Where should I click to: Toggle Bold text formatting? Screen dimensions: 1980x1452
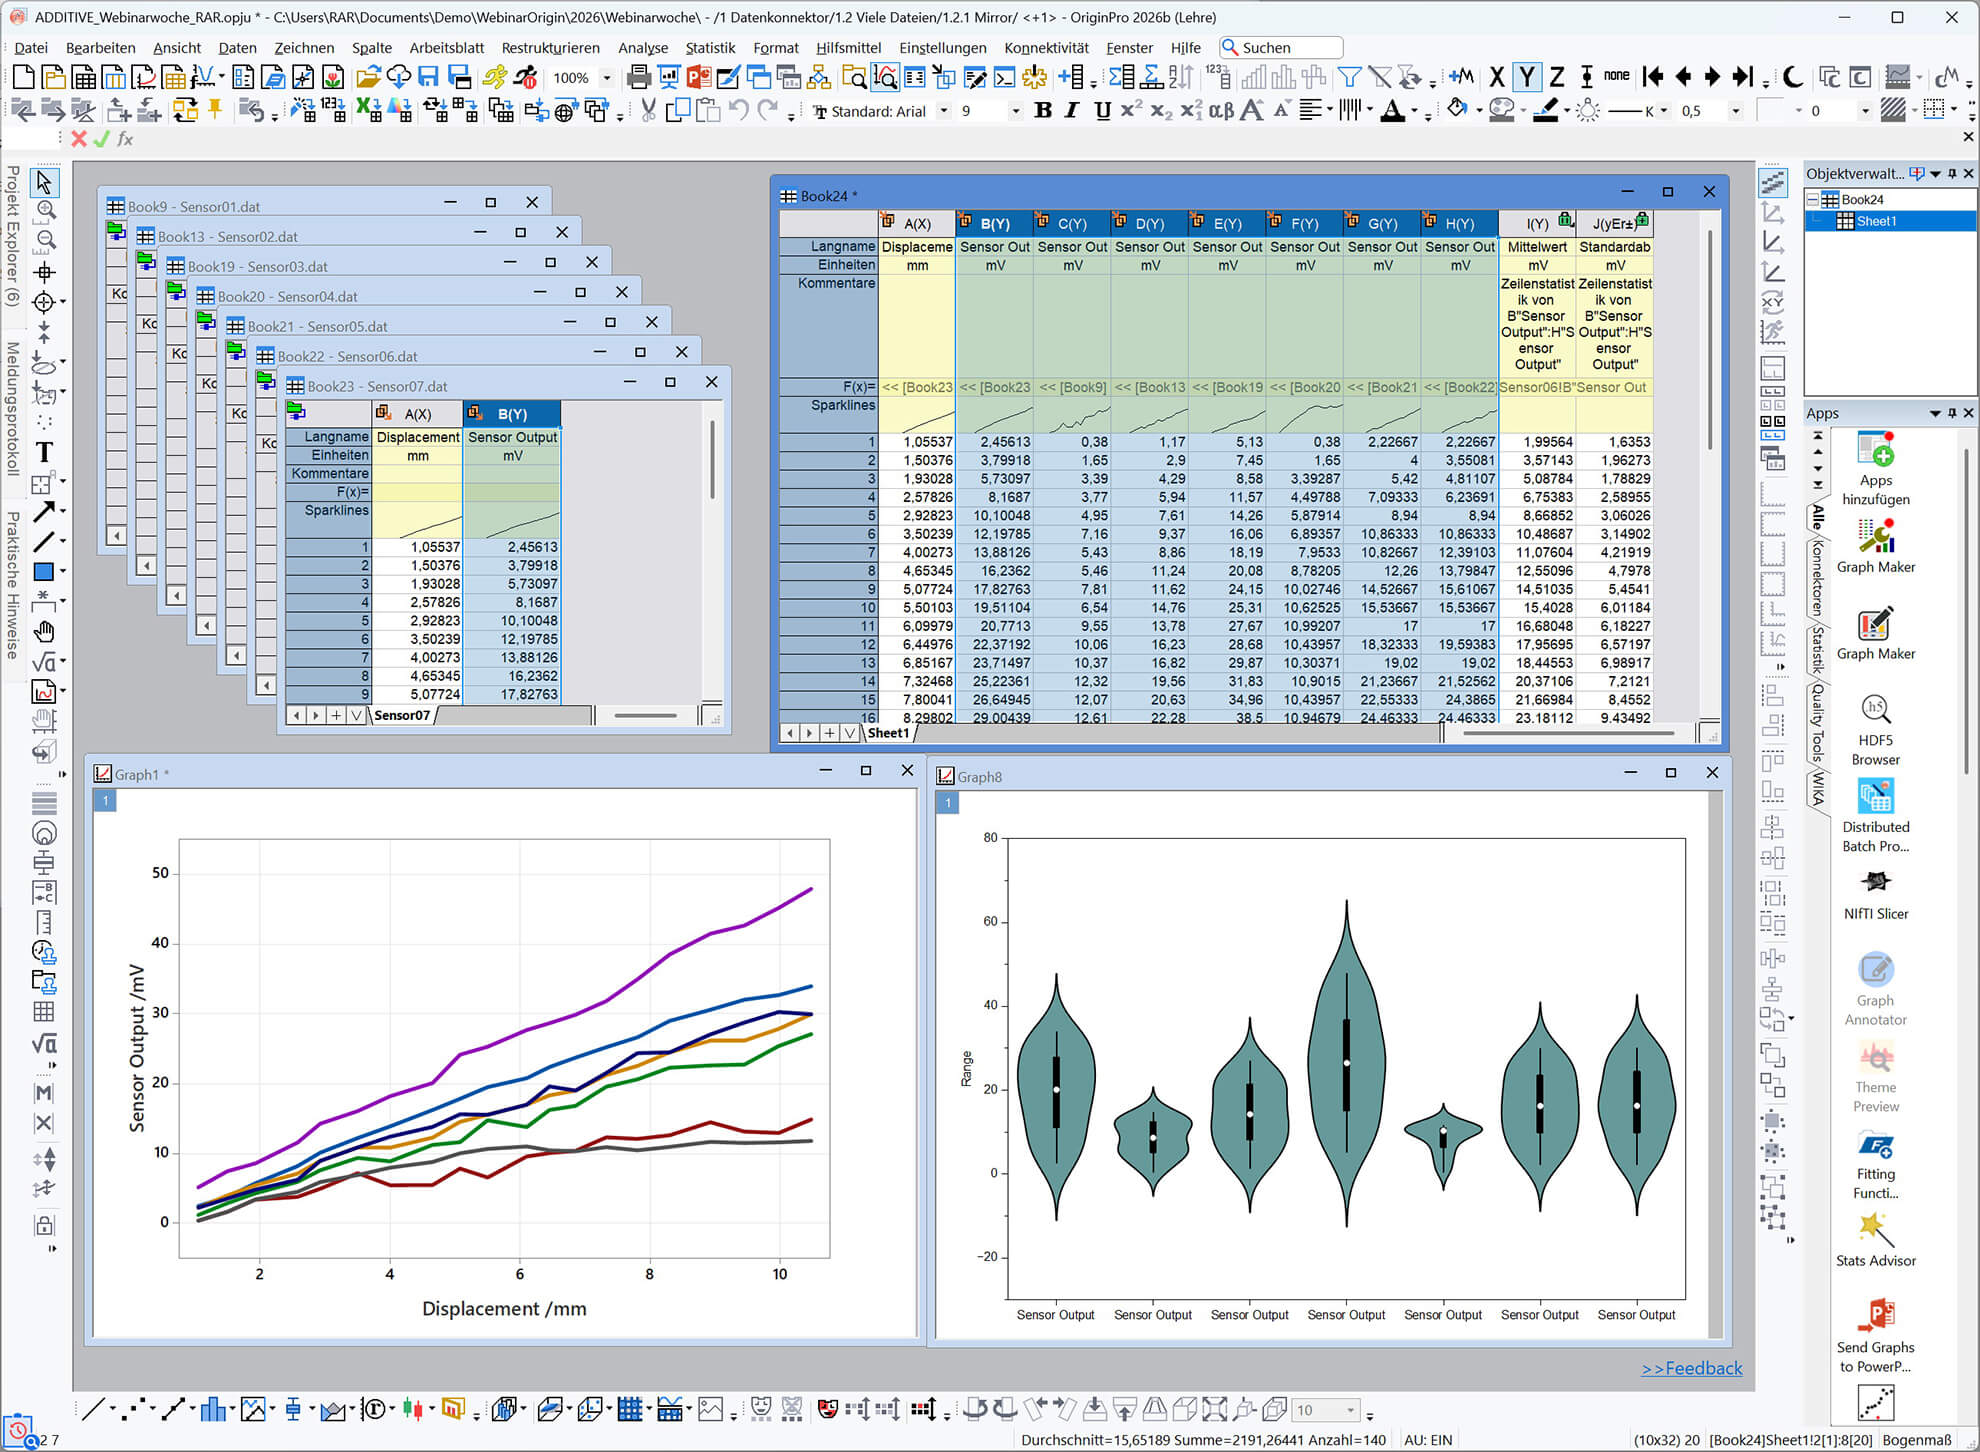click(x=1042, y=110)
